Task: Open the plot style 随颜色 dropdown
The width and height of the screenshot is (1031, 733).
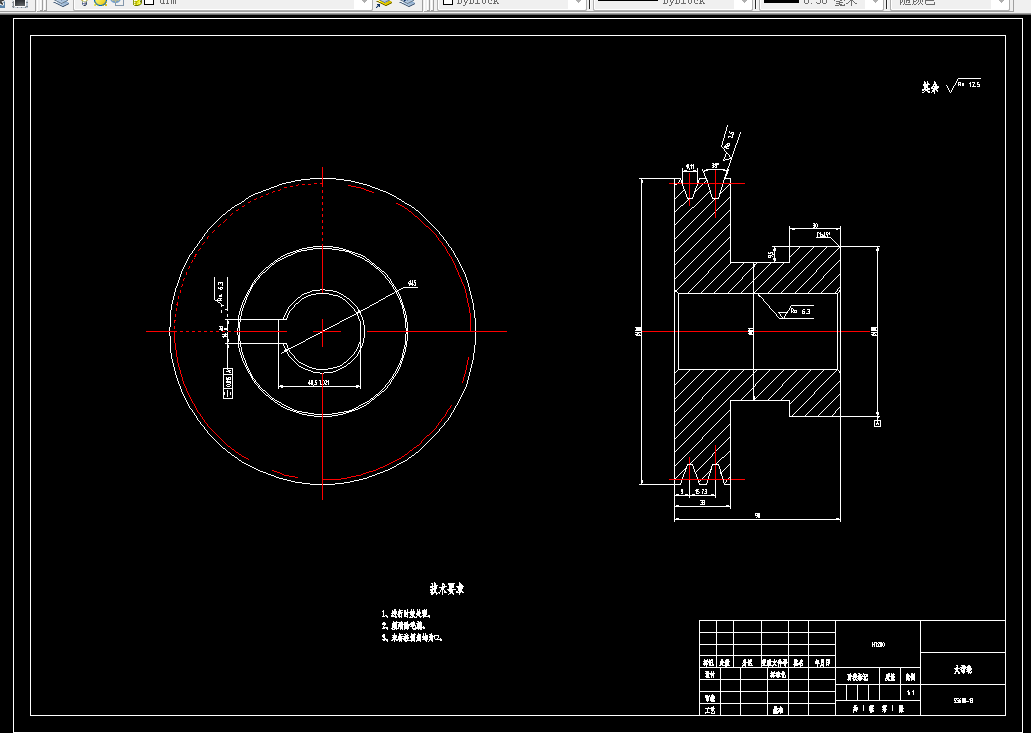Action: [949, 3]
